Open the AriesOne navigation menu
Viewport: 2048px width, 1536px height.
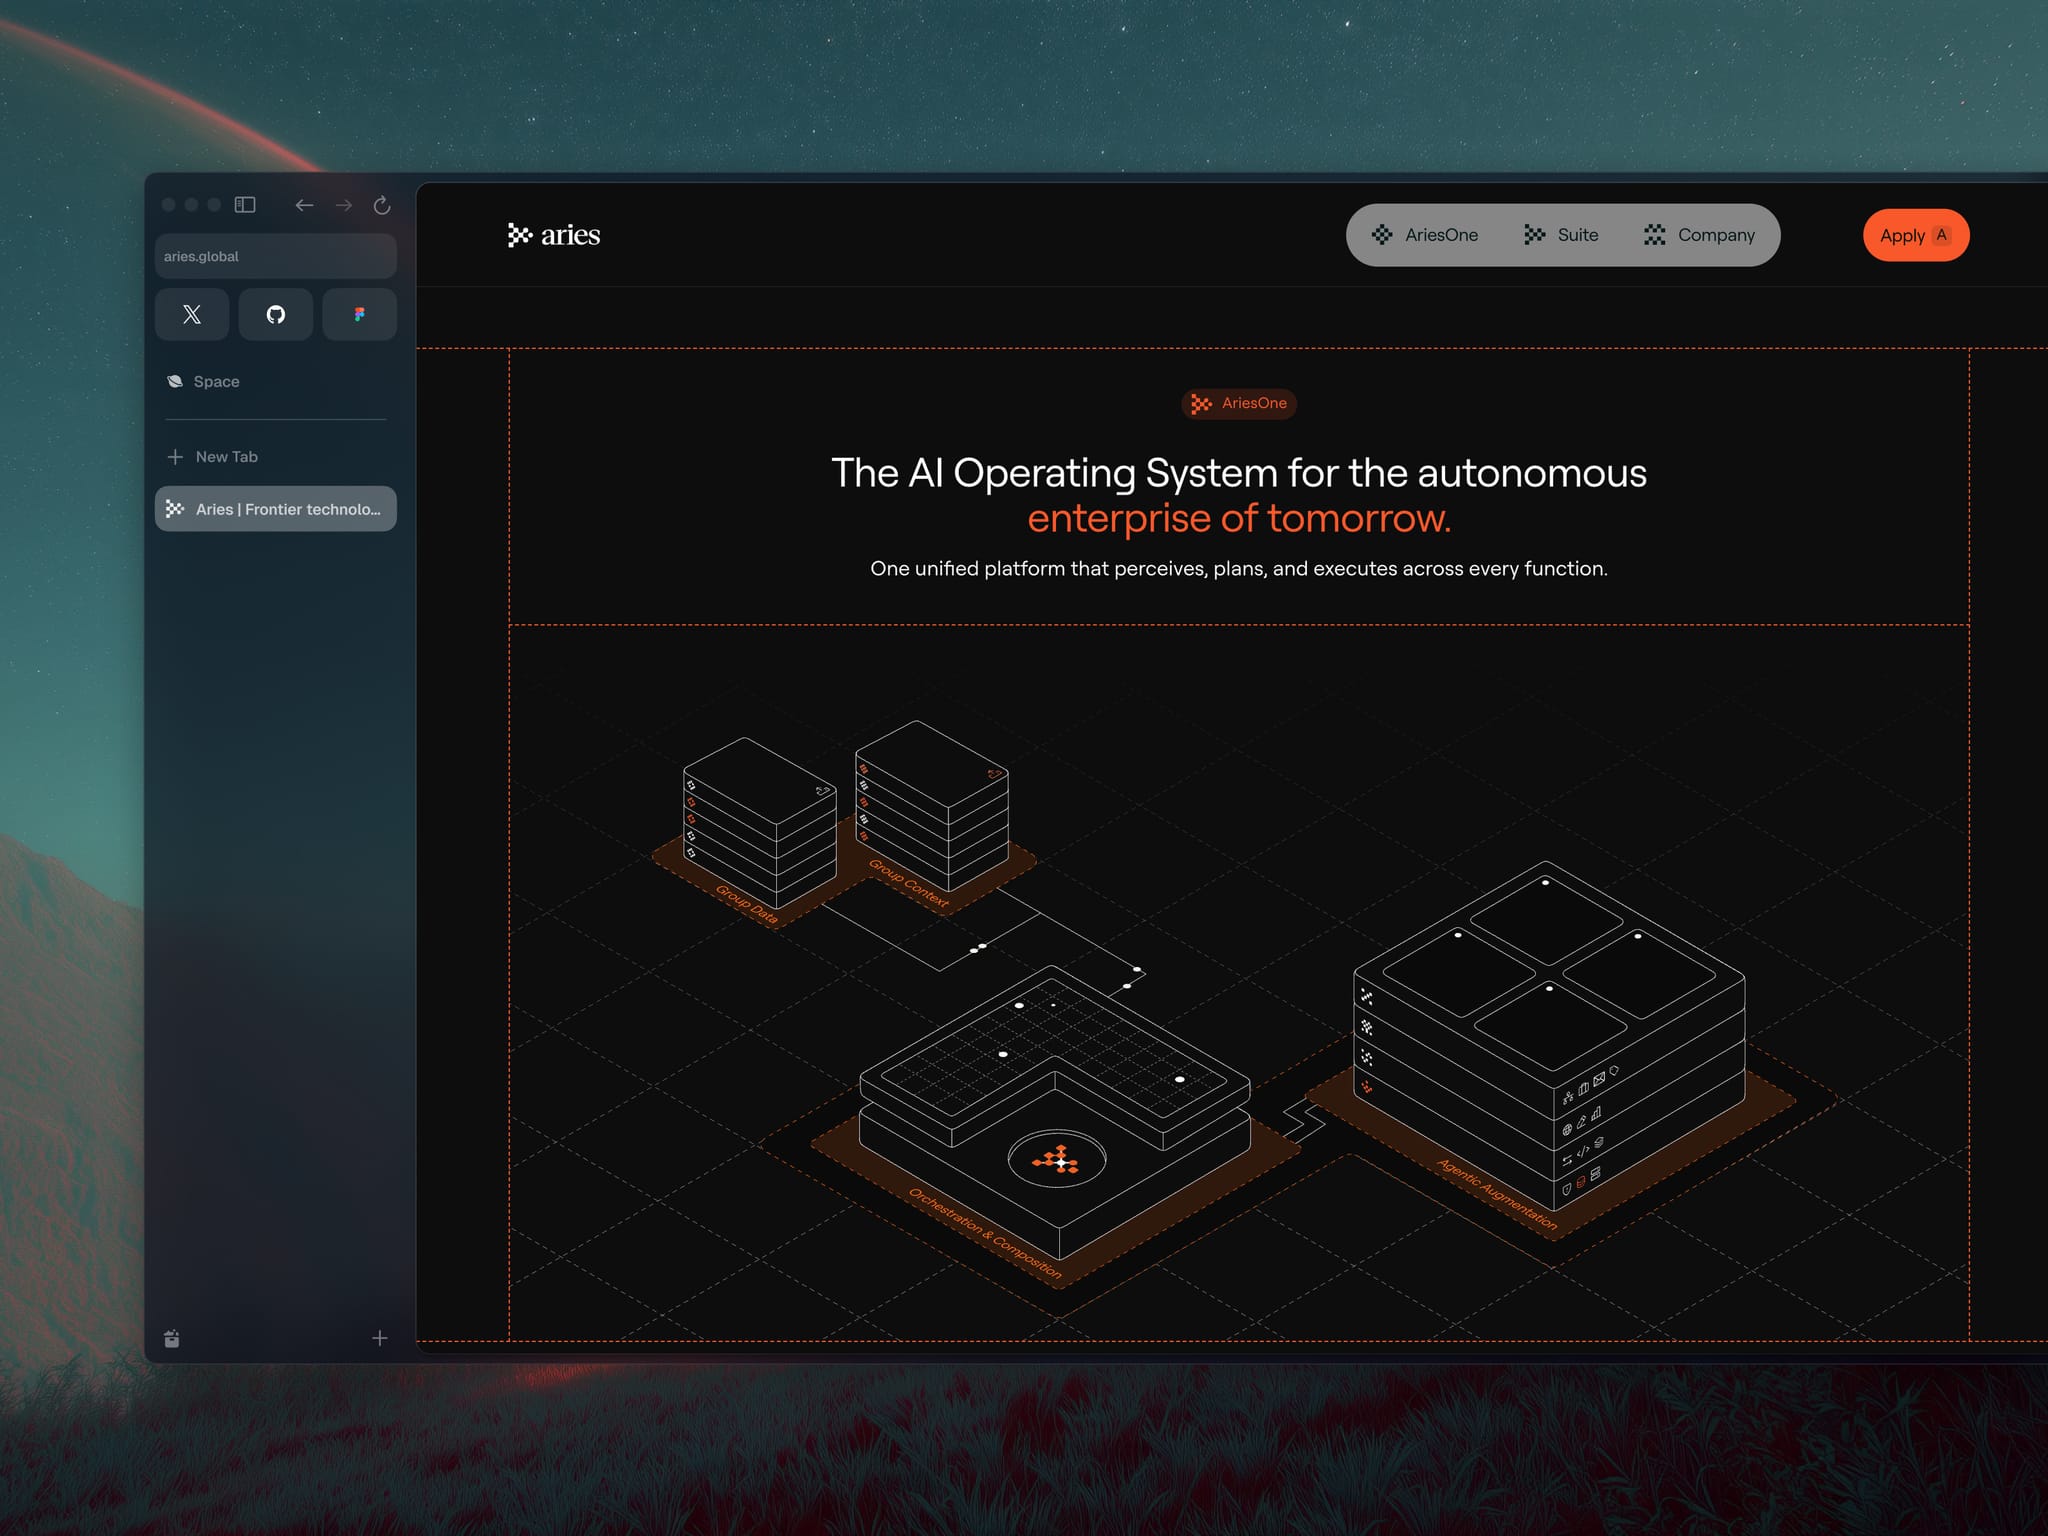pos(1425,235)
